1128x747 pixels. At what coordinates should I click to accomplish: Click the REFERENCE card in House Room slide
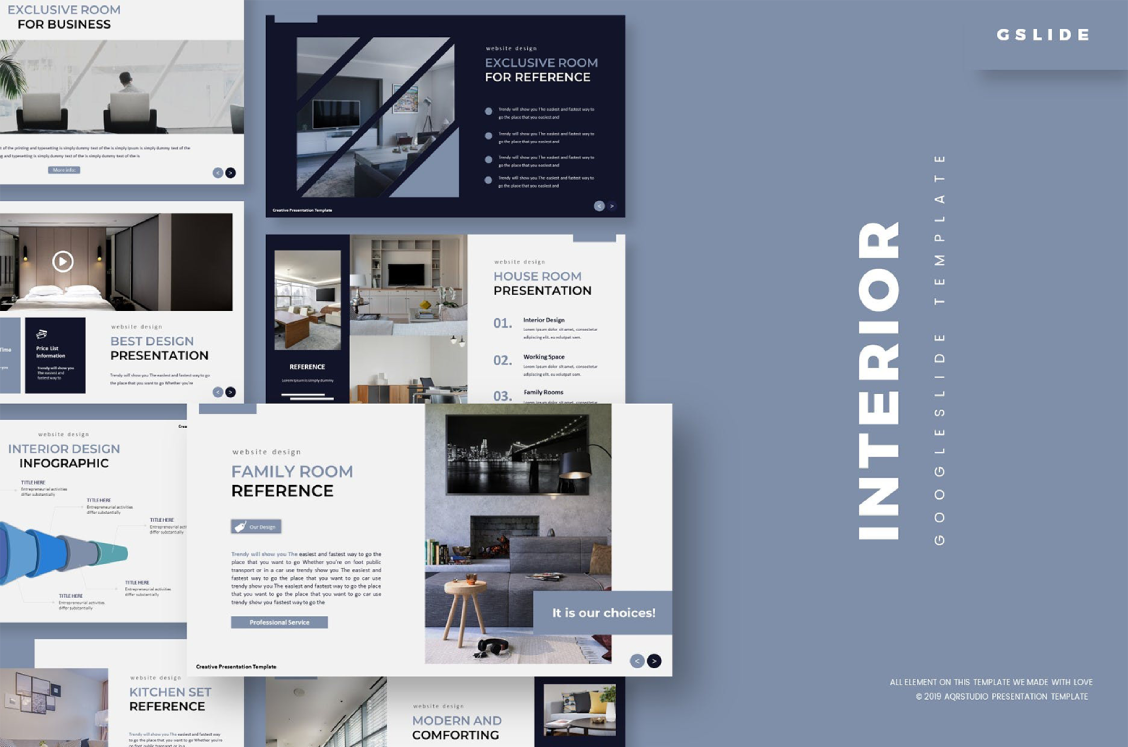(x=308, y=367)
